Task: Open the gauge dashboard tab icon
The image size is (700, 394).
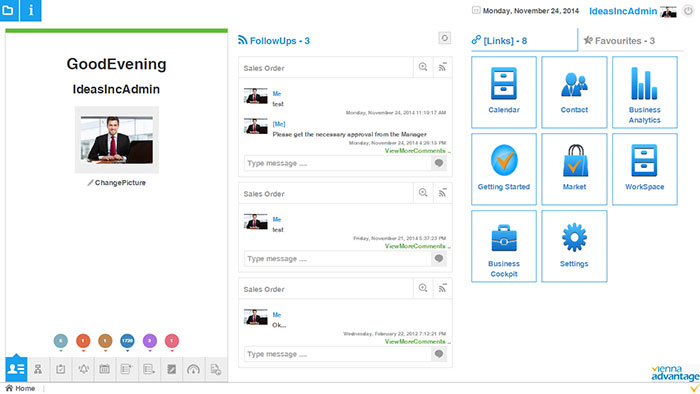Action: 193,369
